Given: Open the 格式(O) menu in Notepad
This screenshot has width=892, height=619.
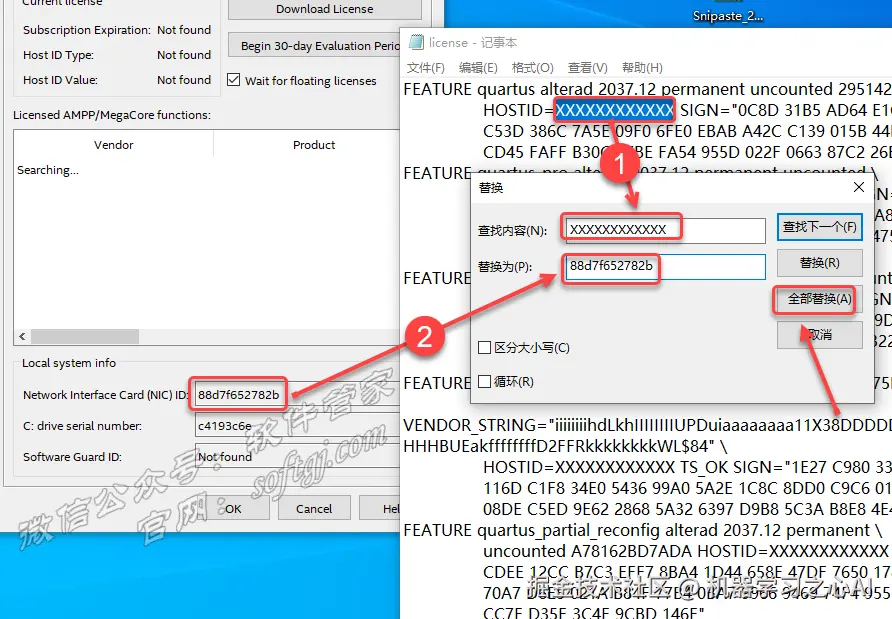Looking at the screenshot, I should point(532,68).
